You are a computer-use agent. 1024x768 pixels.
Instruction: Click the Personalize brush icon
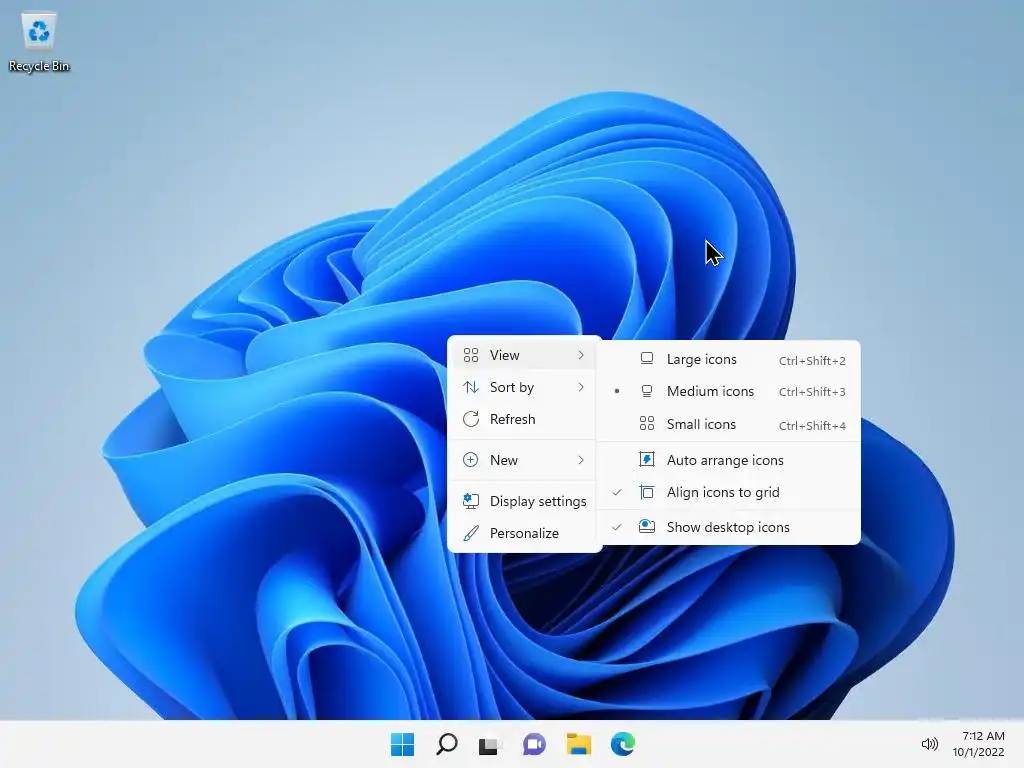click(471, 534)
